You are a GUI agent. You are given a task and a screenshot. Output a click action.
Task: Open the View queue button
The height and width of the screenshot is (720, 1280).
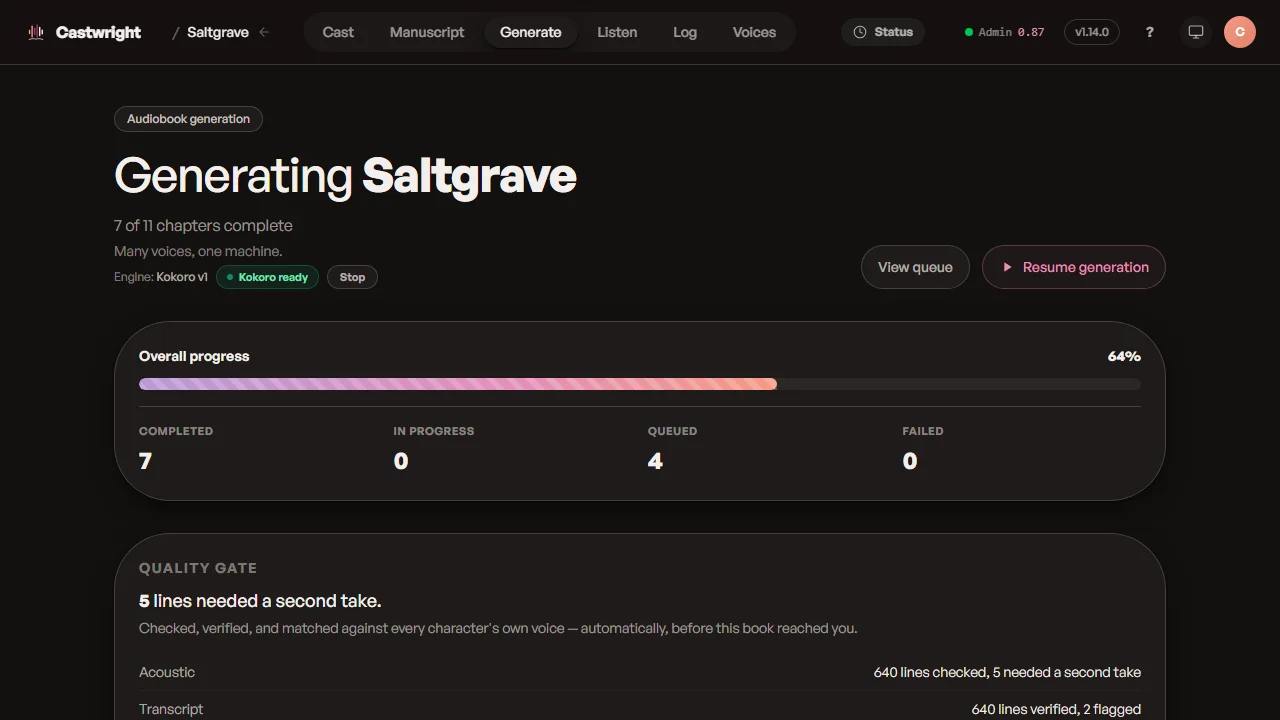click(915, 267)
